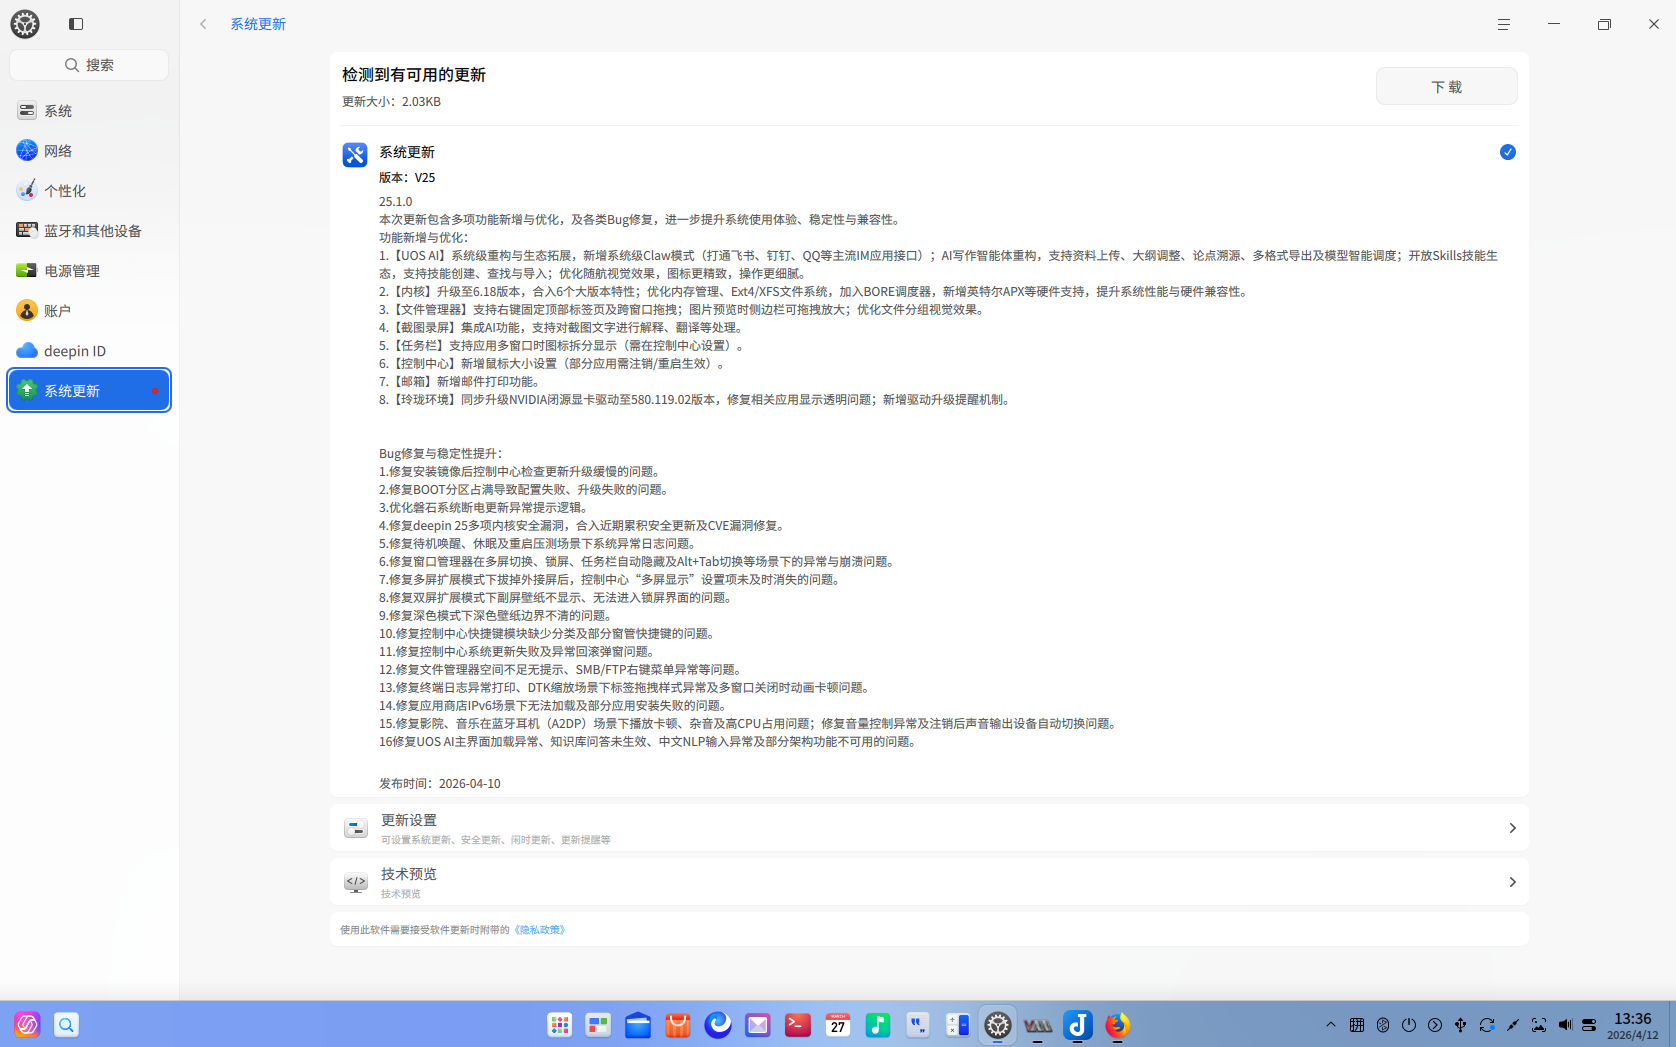Viewport: 1676px width, 1047px height.
Task: Open the App Store from the dock
Action: [678, 1025]
